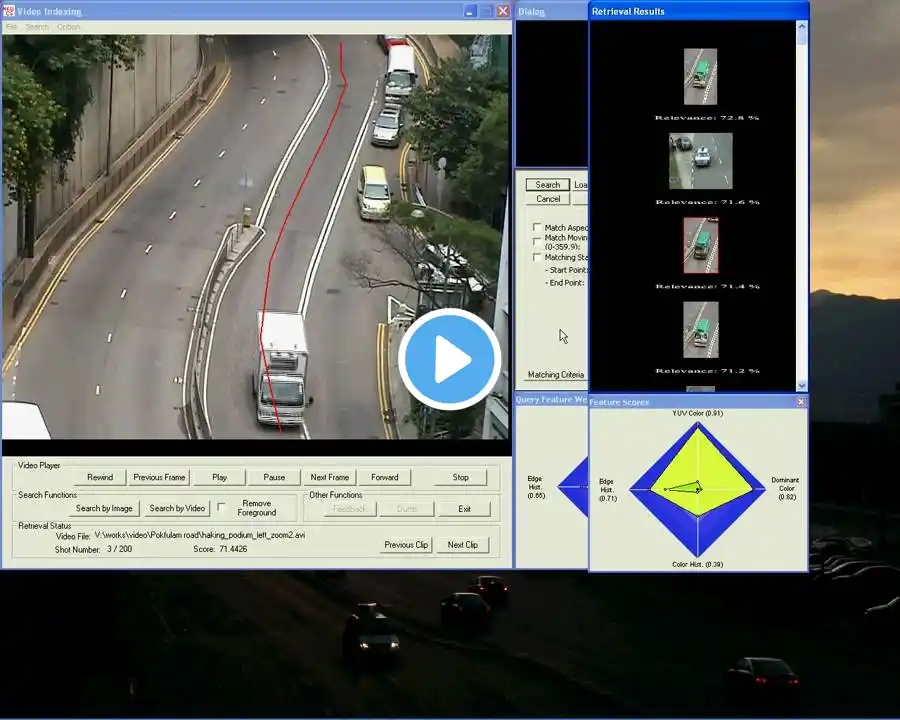This screenshot has width=900, height=720.
Task: Click the video file path text
Action: point(200,535)
